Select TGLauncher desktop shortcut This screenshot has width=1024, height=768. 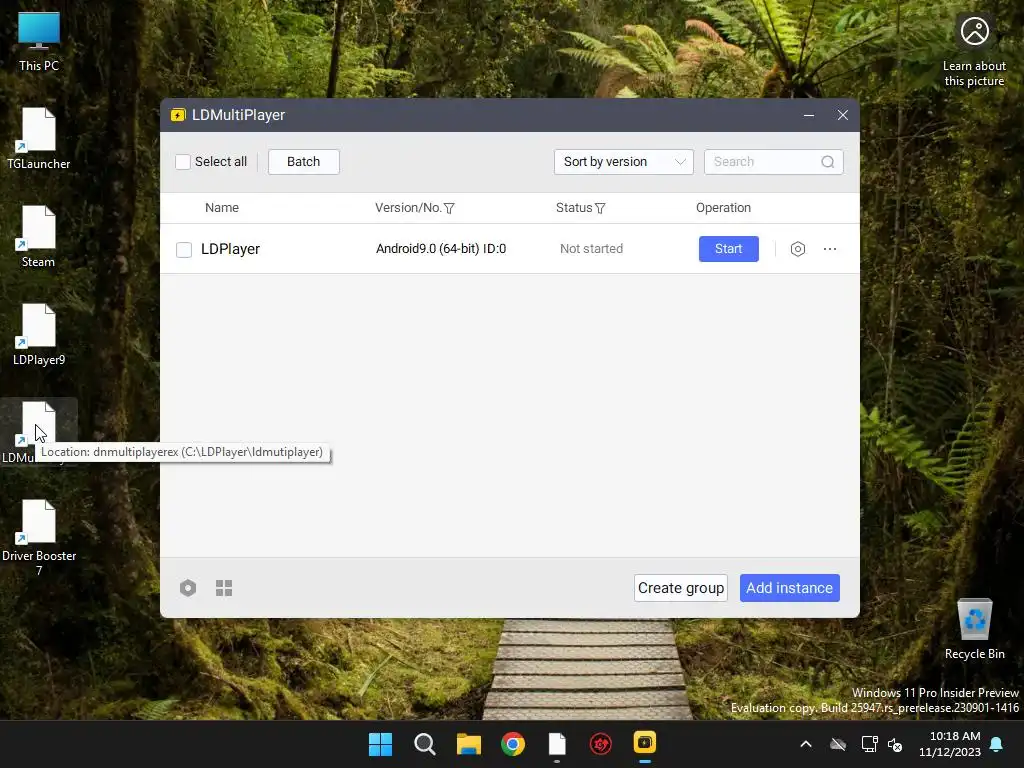39,139
